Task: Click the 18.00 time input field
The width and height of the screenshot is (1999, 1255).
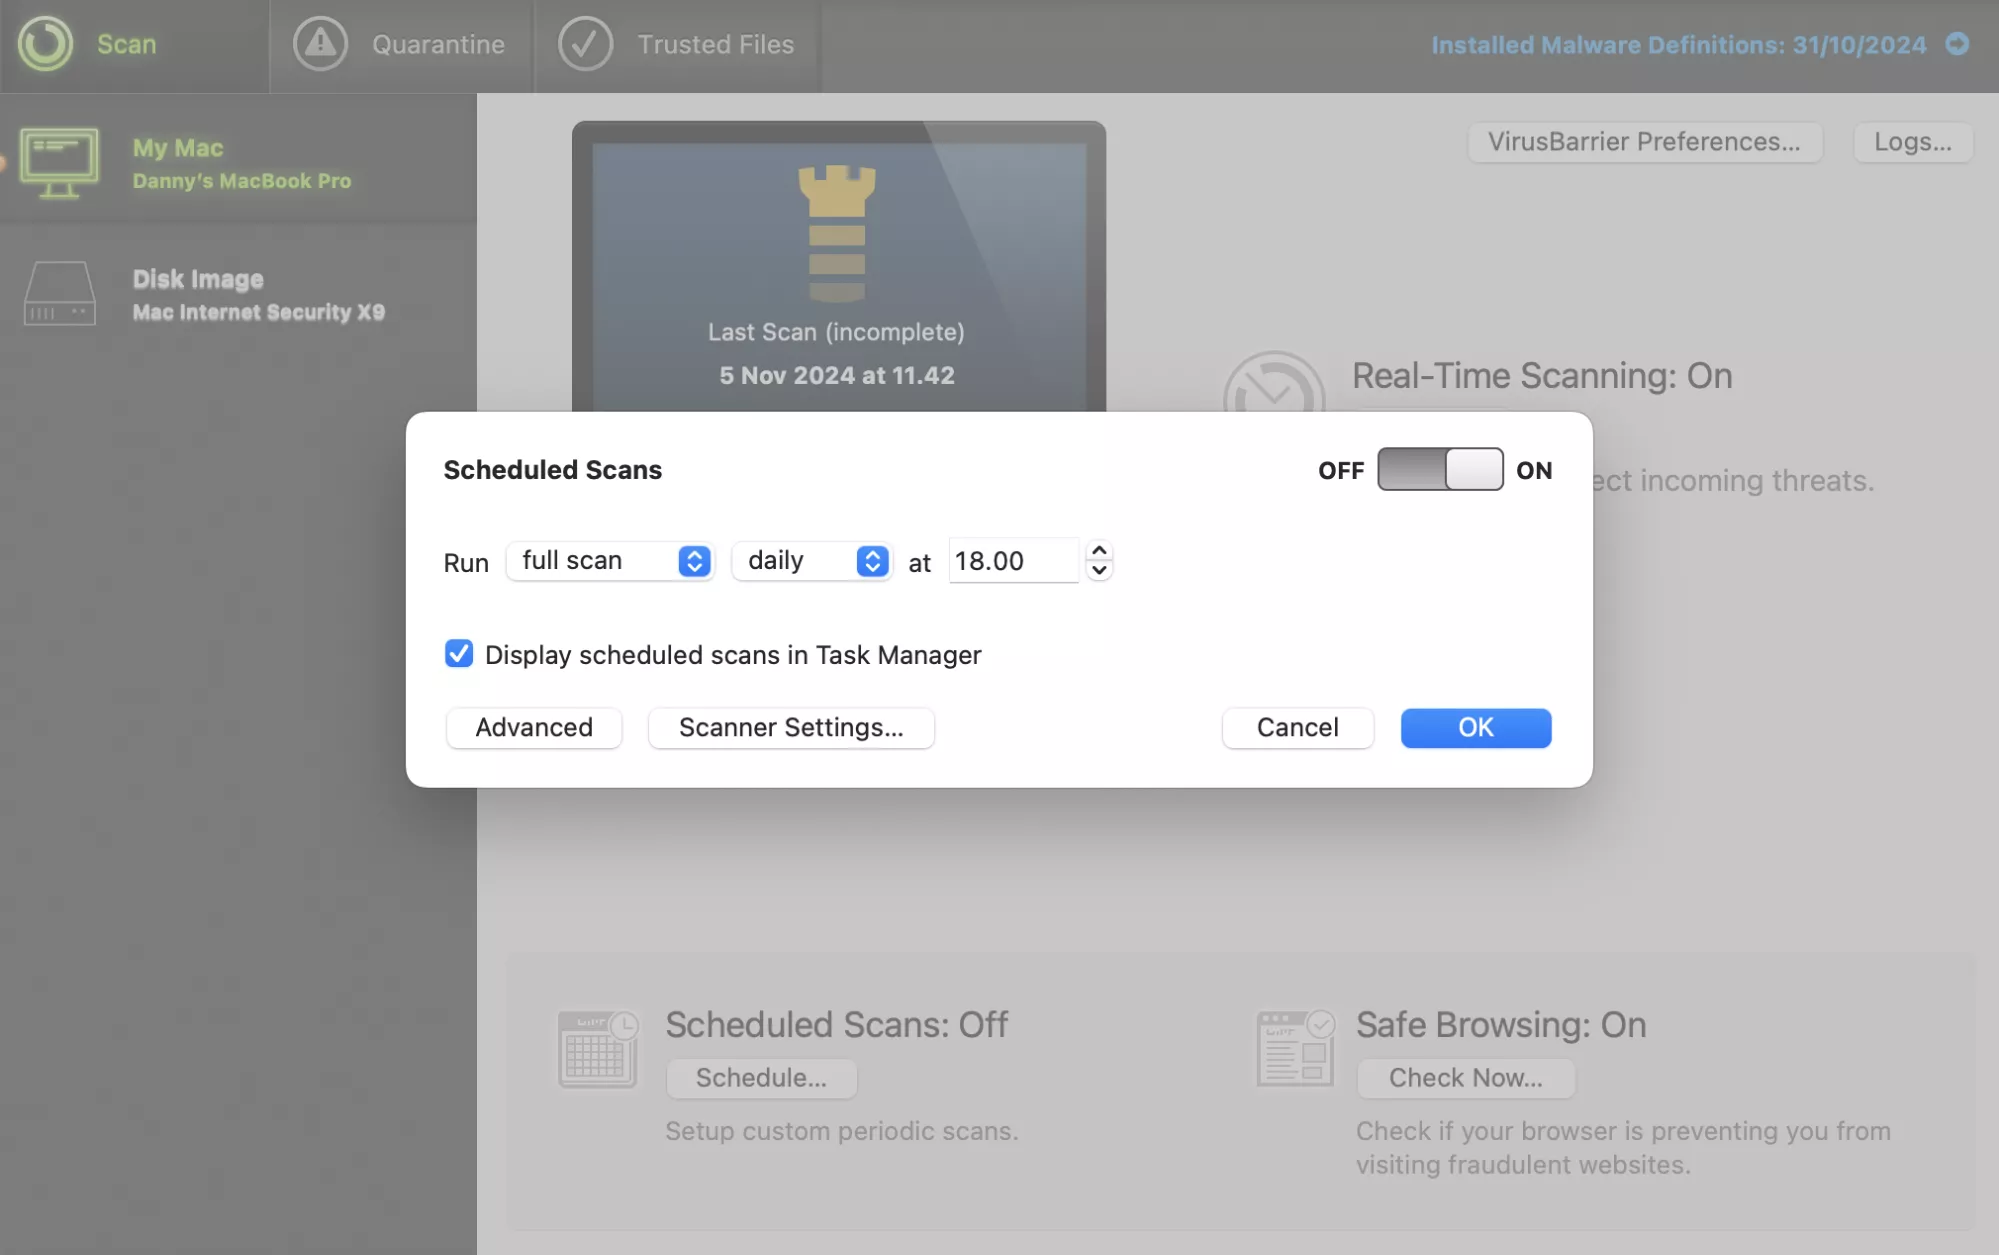Action: [1012, 561]
